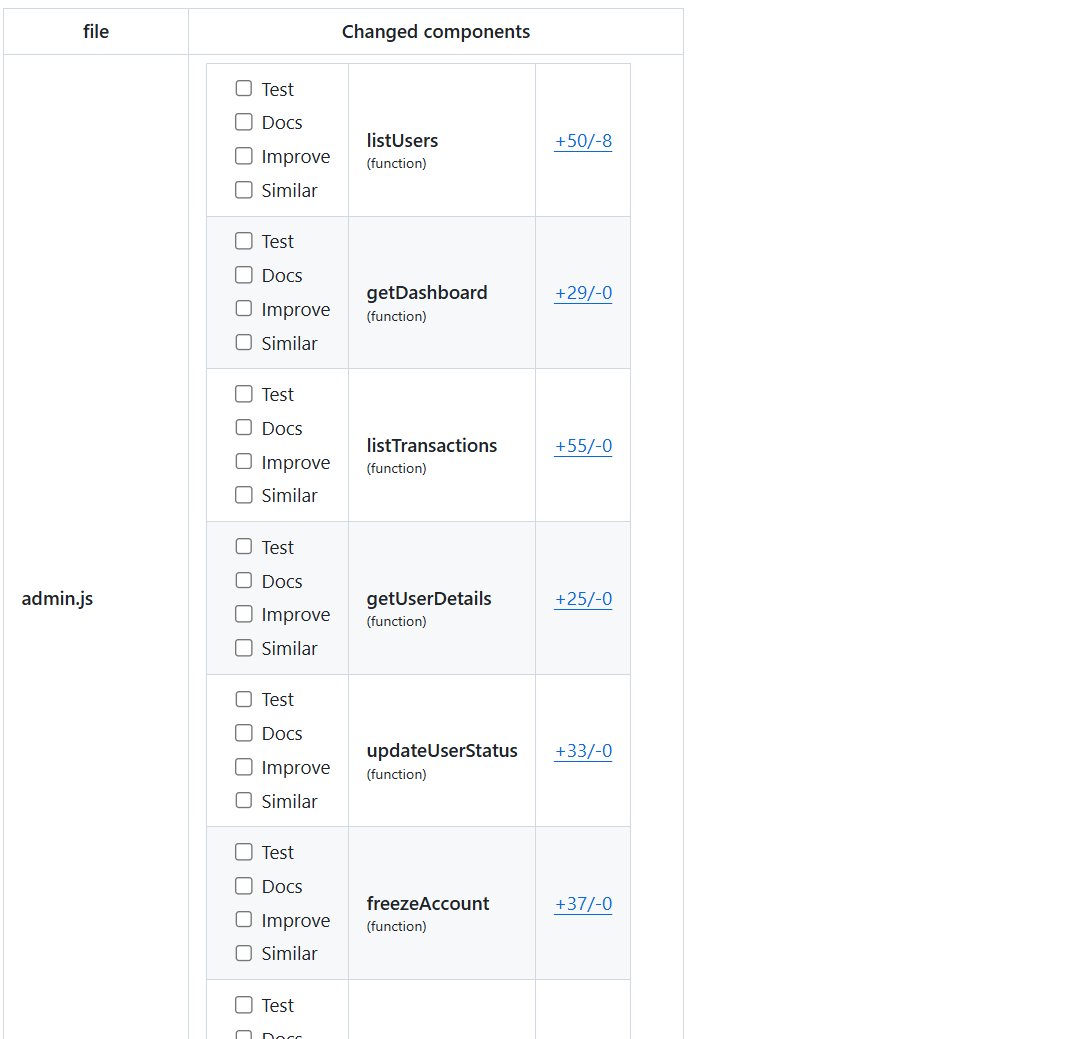Enable Test for the getUserDetails function
This screenshot has height=1039, width=1079.
coord(243,547)
